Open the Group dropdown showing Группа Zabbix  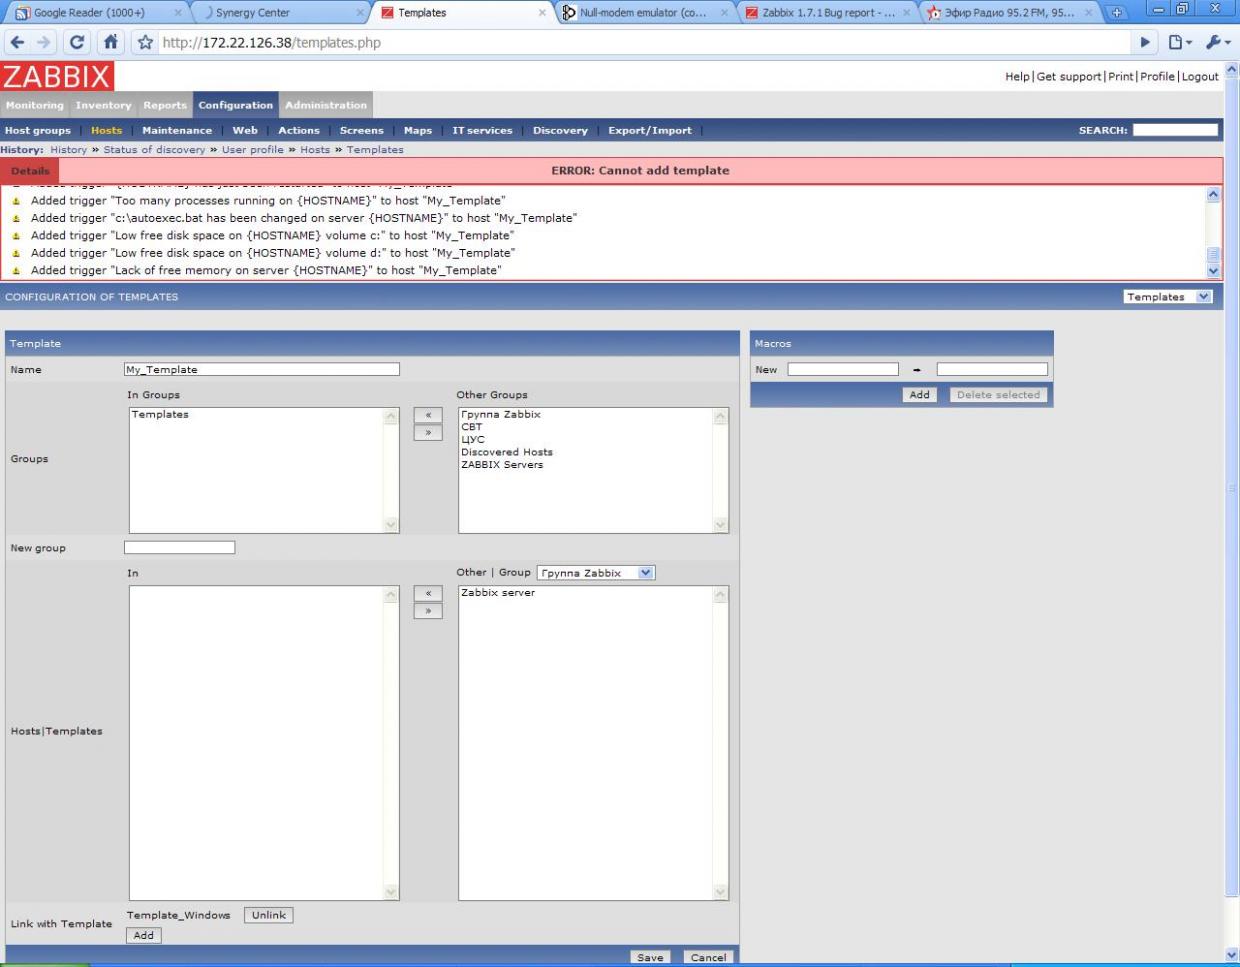pos(596,573)
